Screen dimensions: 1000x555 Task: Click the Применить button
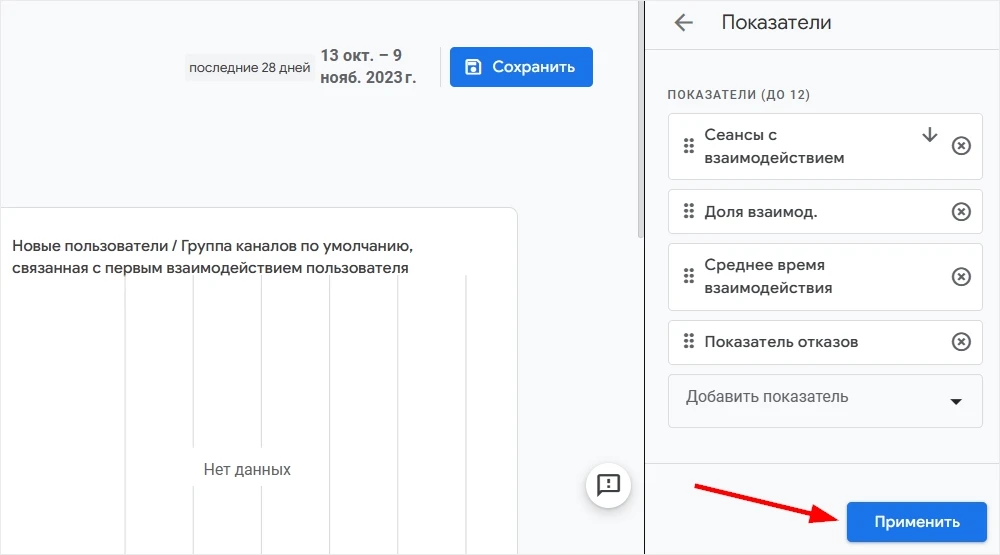916,522
